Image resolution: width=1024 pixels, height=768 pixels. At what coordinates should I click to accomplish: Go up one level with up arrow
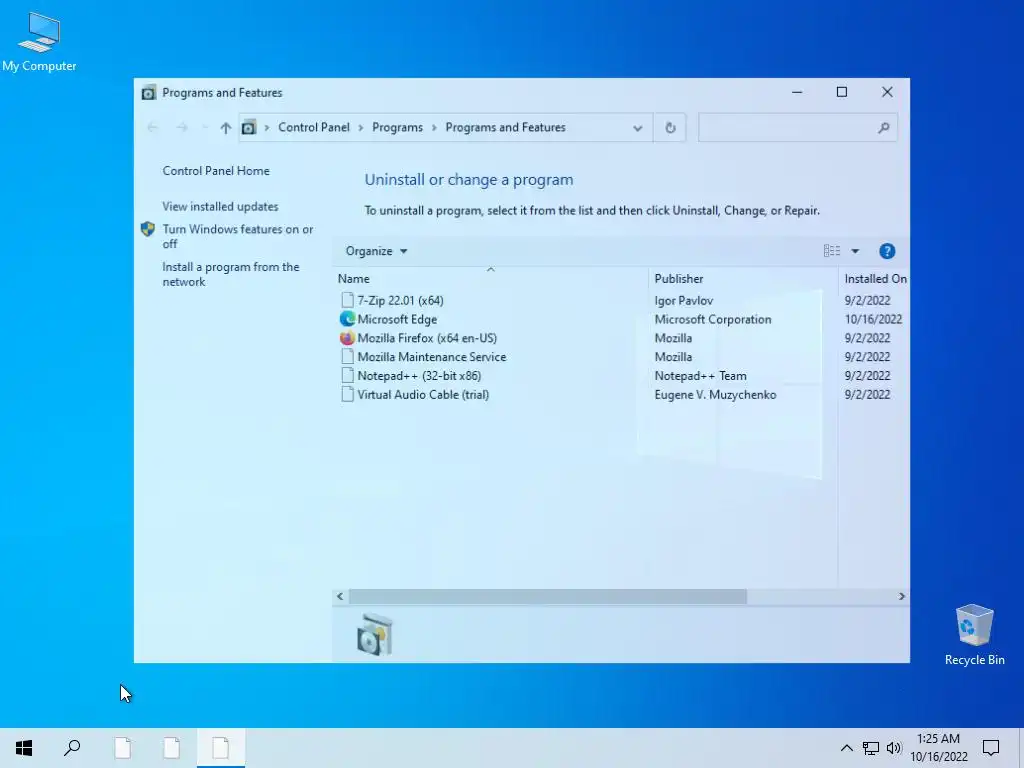[x=225, y=128]
